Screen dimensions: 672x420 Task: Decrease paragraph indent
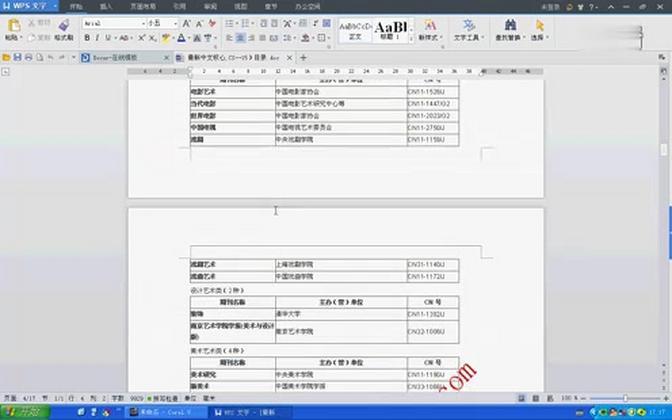(x=263, y=23)
